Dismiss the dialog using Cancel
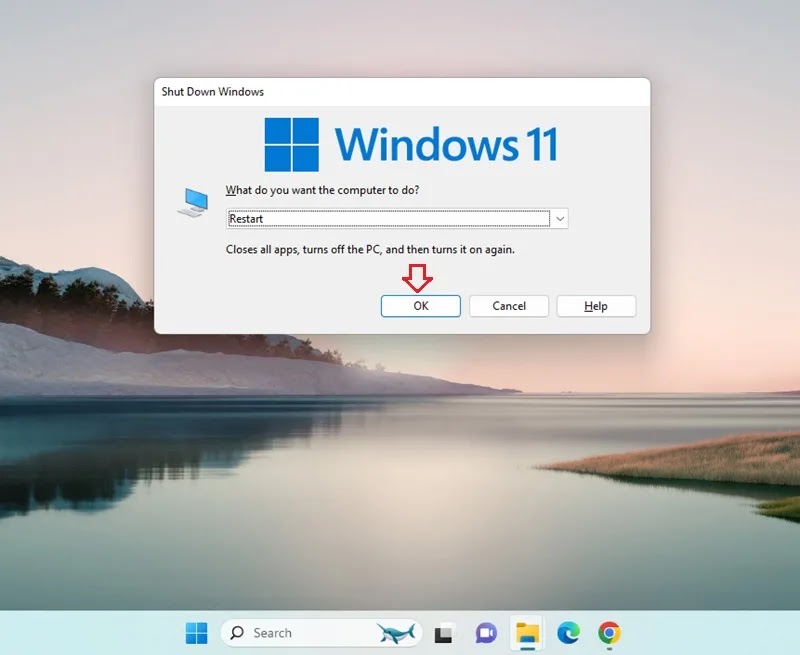Viewport: 800px width, 655px height. (509, 306)
